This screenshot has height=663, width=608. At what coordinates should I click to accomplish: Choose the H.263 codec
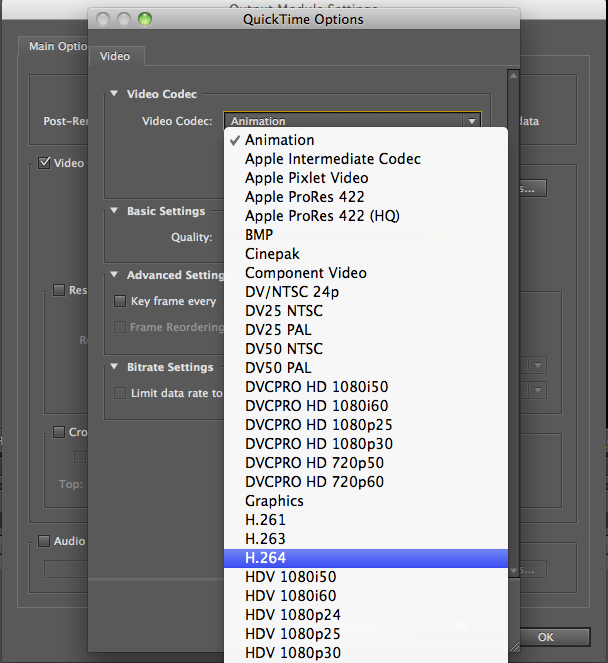pyautogui.click(x=366, y=539)
